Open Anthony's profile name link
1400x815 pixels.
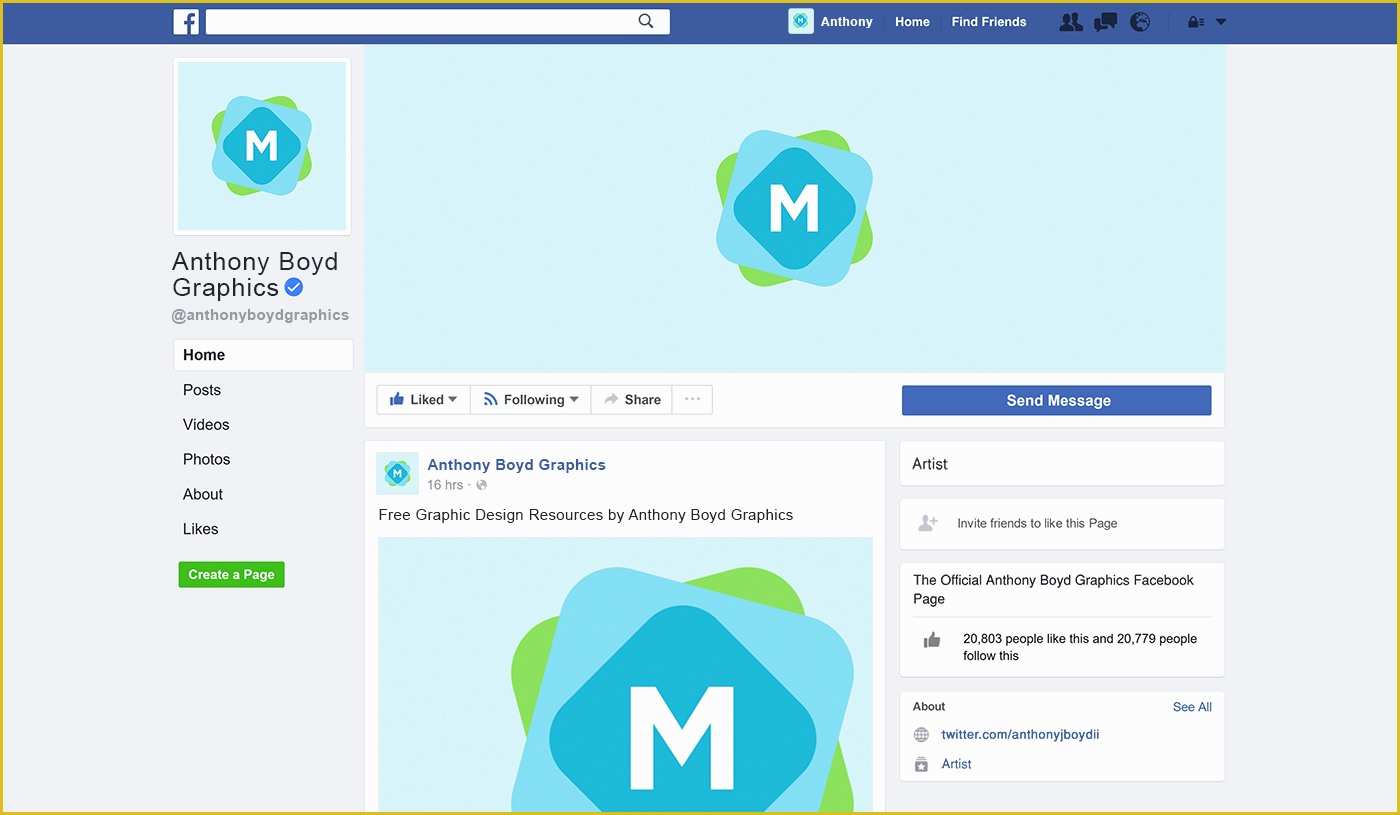846,22
